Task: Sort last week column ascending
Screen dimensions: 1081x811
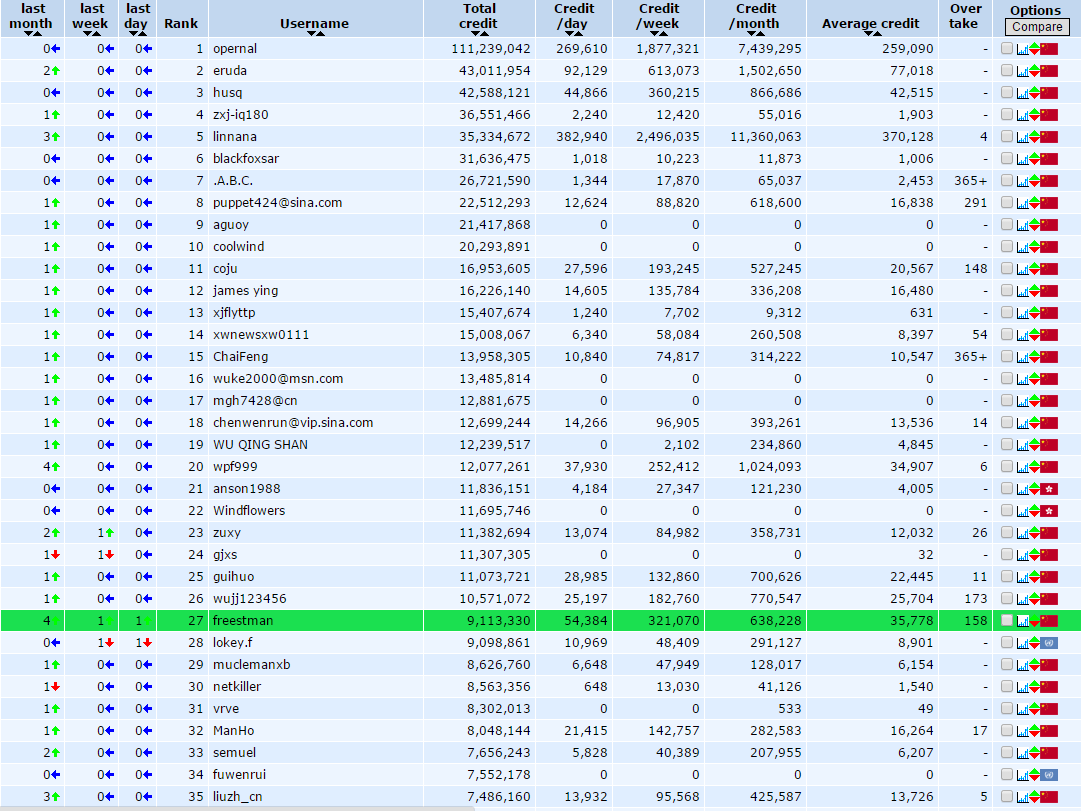Action: coord(97,34)
